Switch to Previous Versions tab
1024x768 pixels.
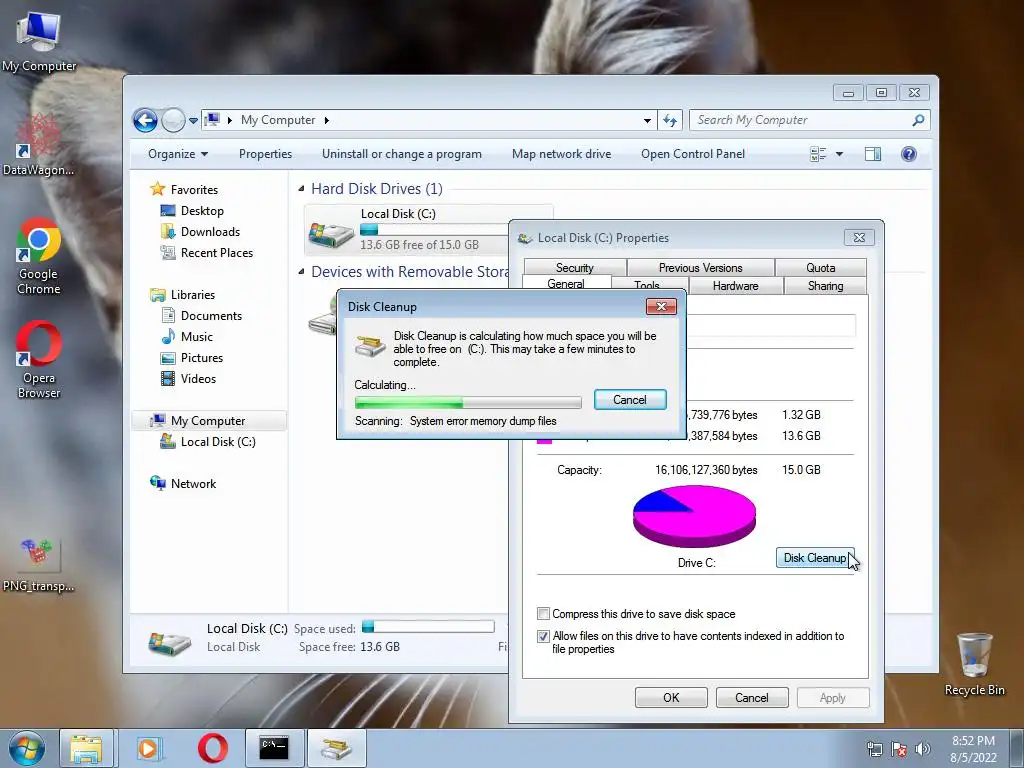pos(700,268)
